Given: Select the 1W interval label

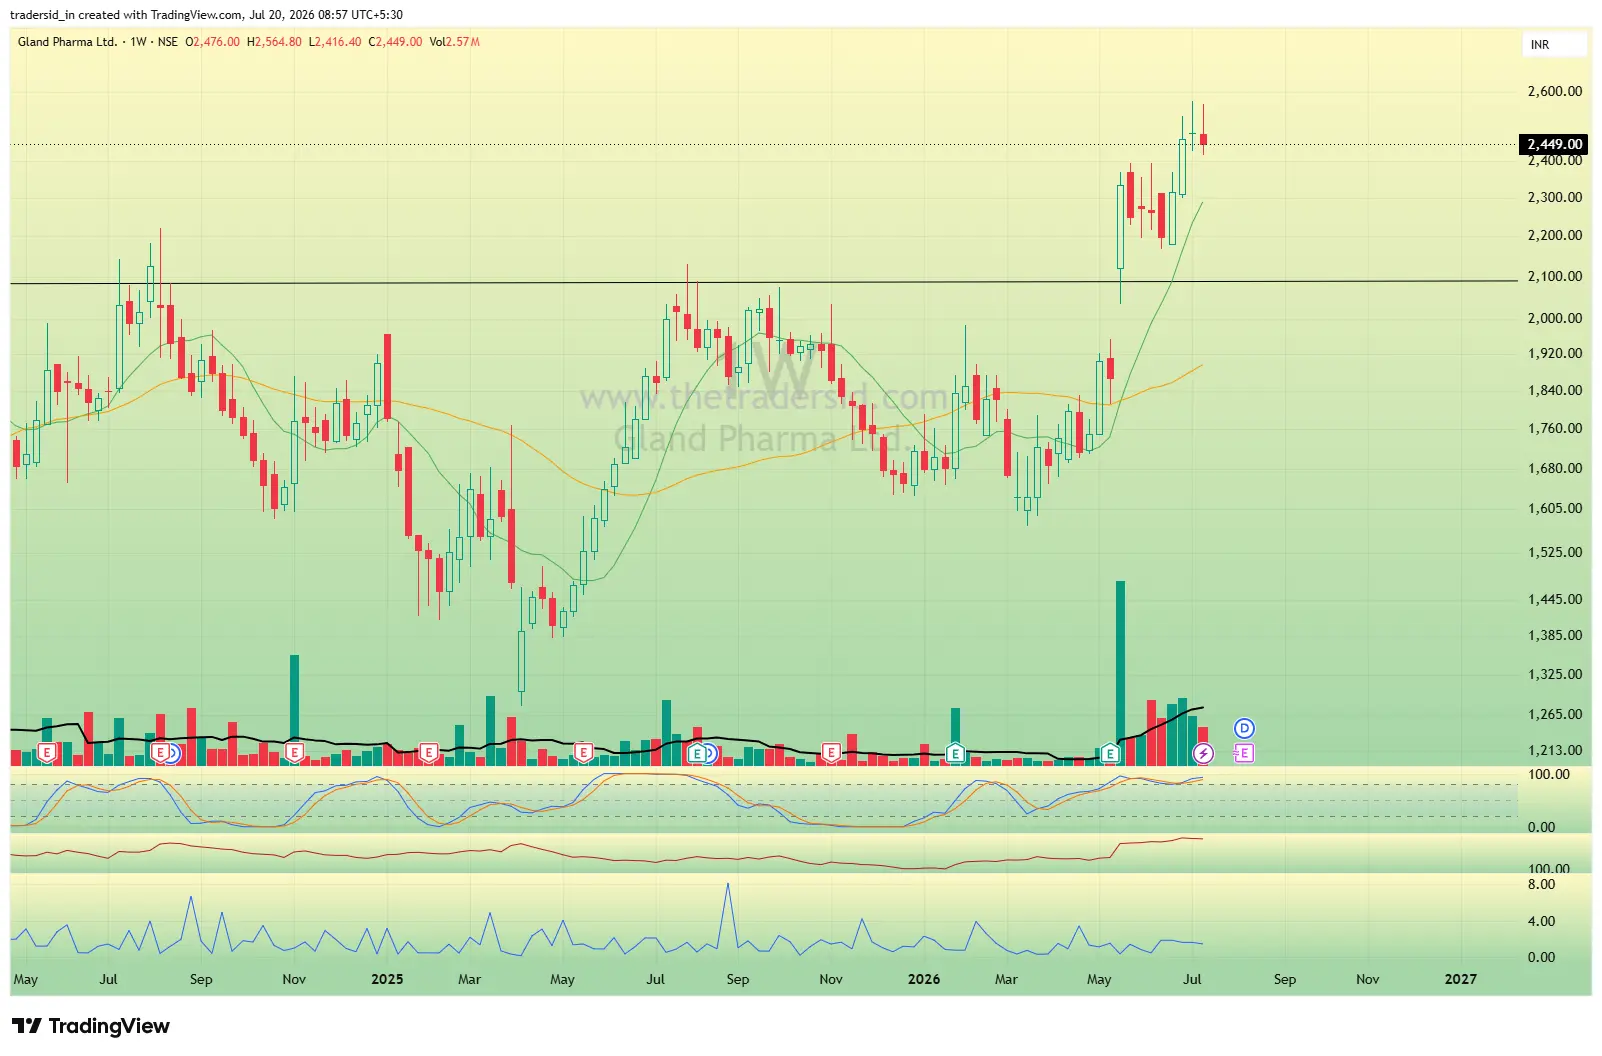Looking at the screenshot, I should point(138,42).
